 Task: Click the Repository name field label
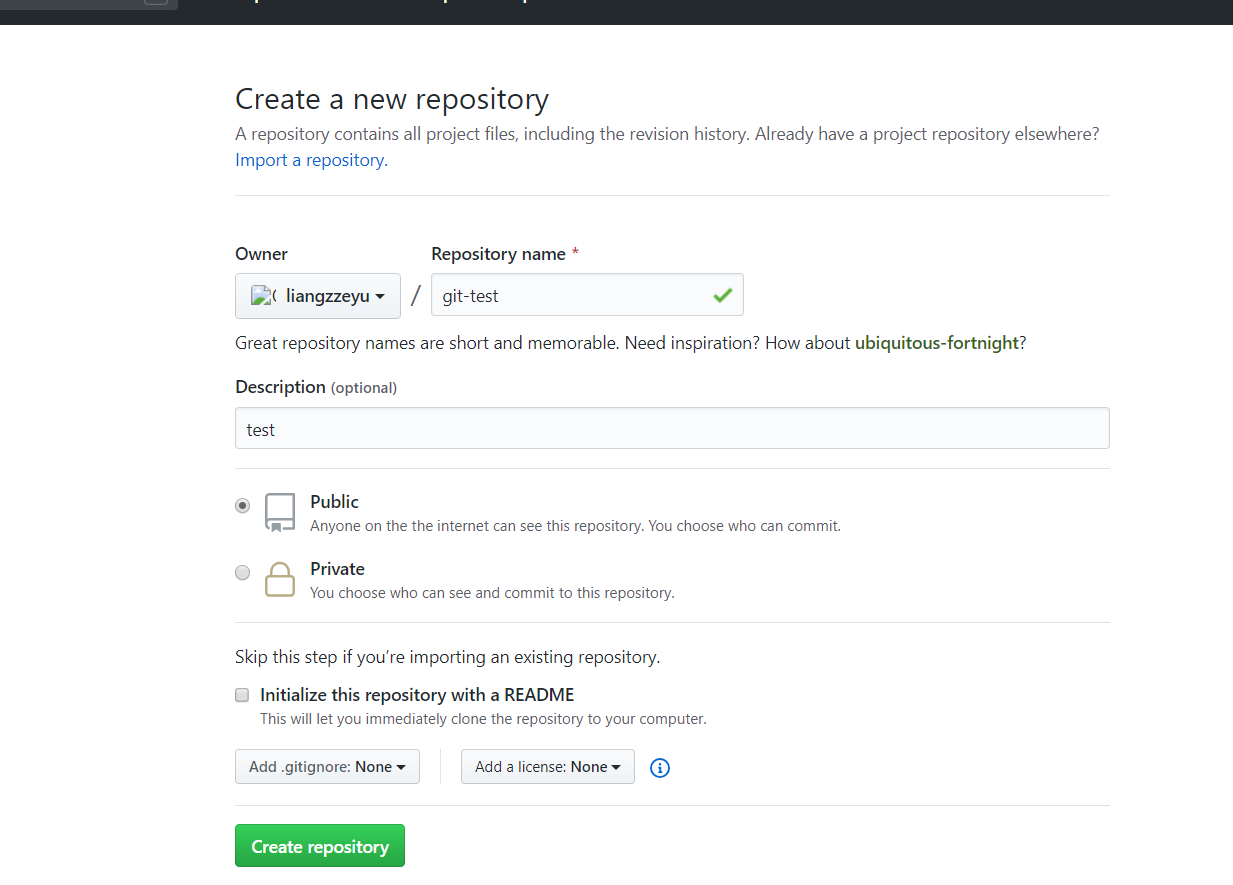(498, 254)
